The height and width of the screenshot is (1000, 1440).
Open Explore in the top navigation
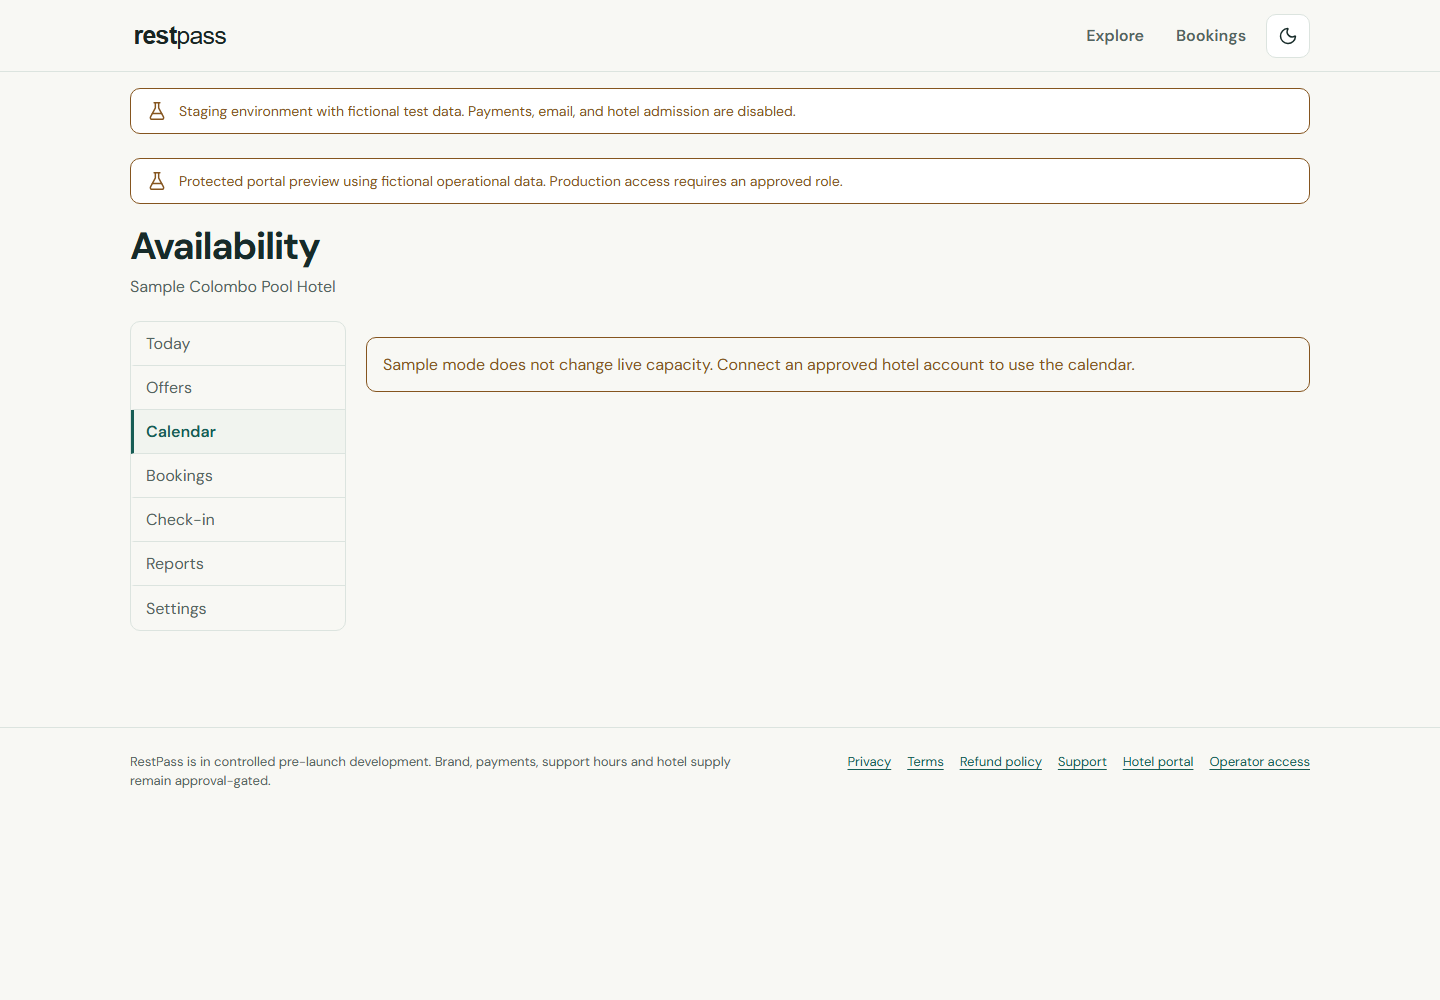pyautogui.click(x=1115, y=36)
